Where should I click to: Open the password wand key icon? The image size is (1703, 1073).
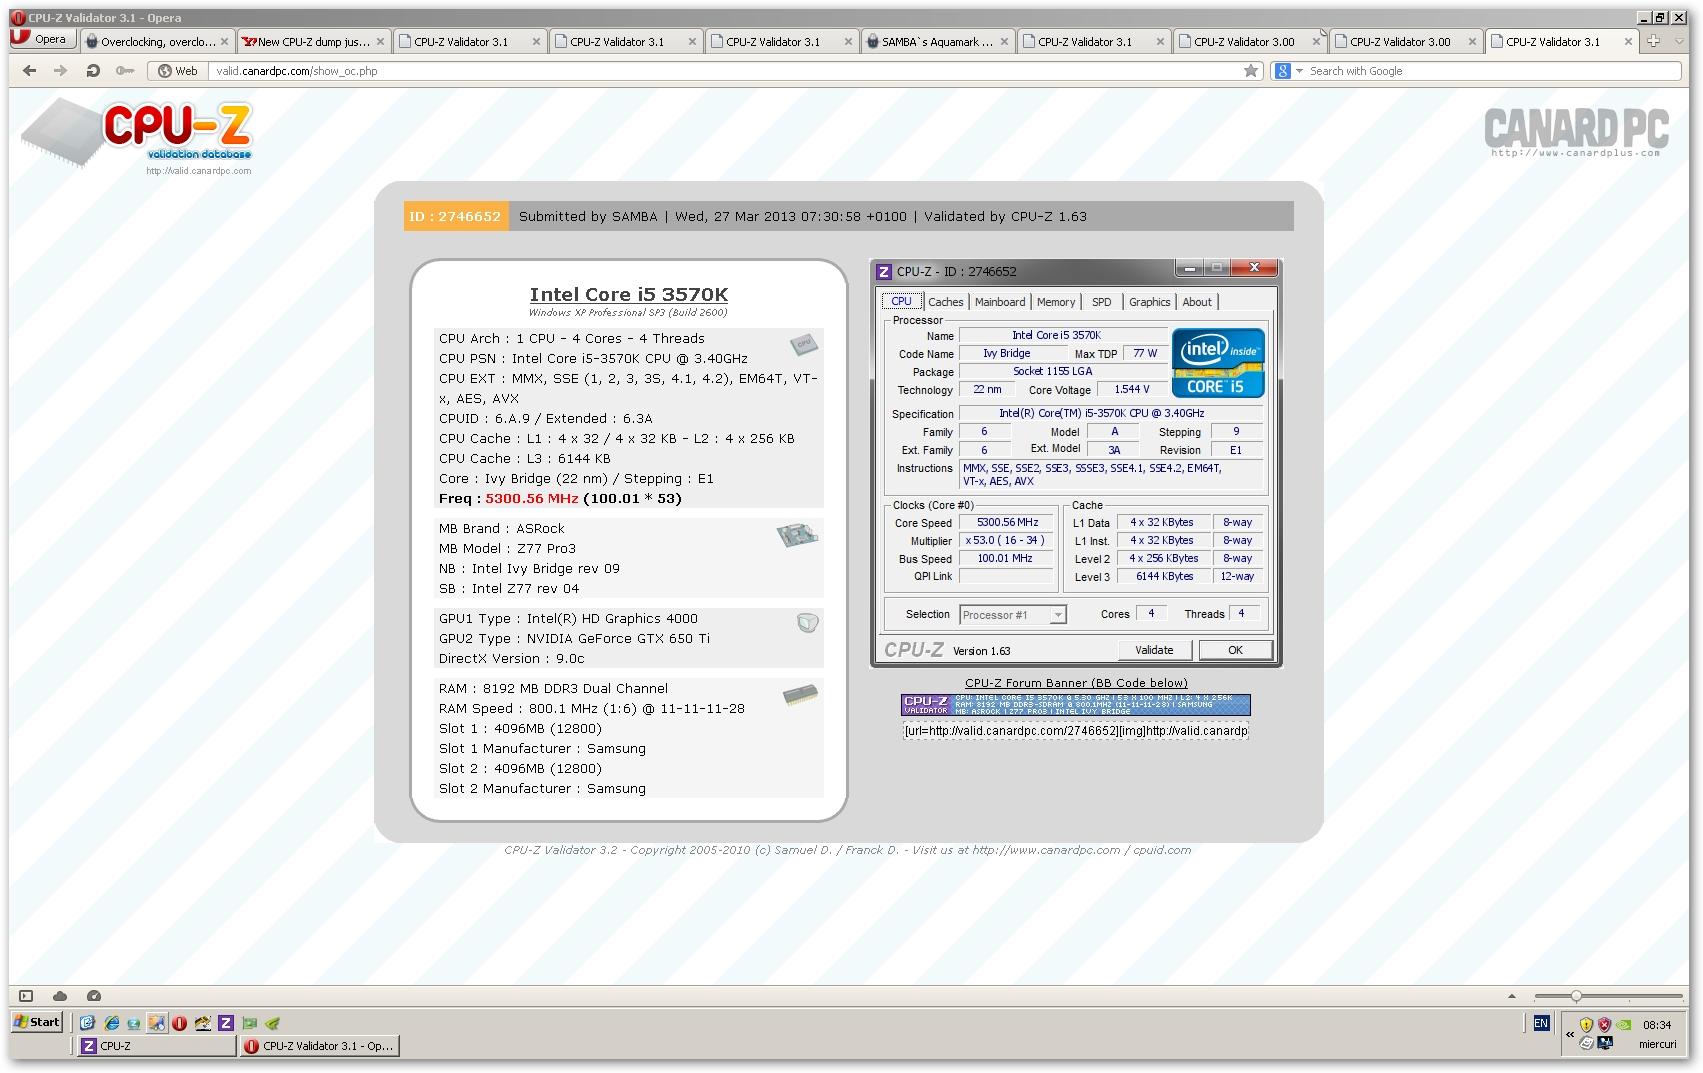[125, 71]
